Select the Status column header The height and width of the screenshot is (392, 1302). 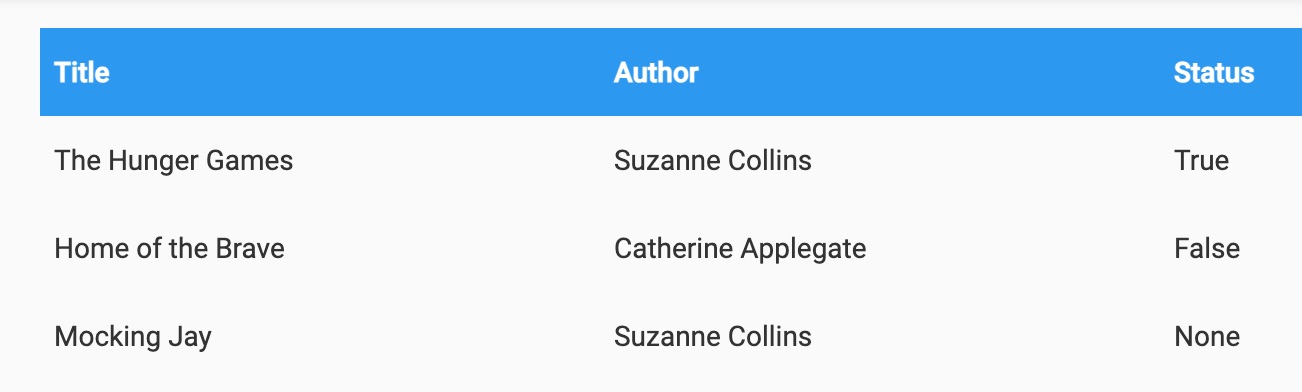pos(1214,73)
